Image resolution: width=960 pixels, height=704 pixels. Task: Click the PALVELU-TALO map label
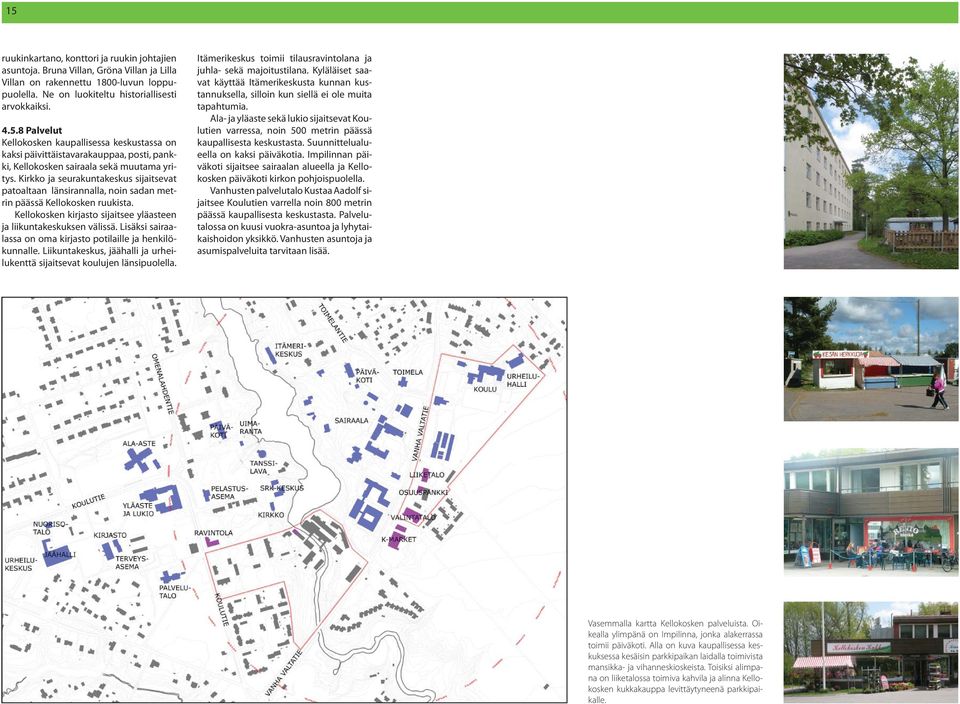[174, 591]
